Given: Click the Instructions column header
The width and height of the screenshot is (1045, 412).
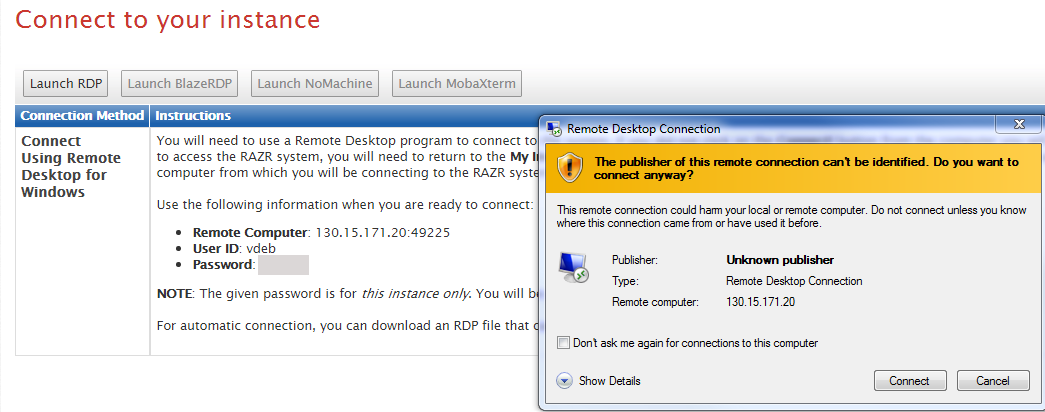Looking at the screenshot, I should 193,115.
